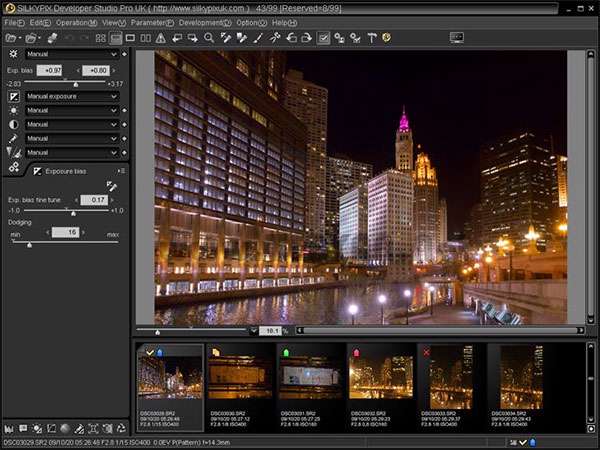
Task: Select the side-by-side split view icon
Action: [145, 38]
